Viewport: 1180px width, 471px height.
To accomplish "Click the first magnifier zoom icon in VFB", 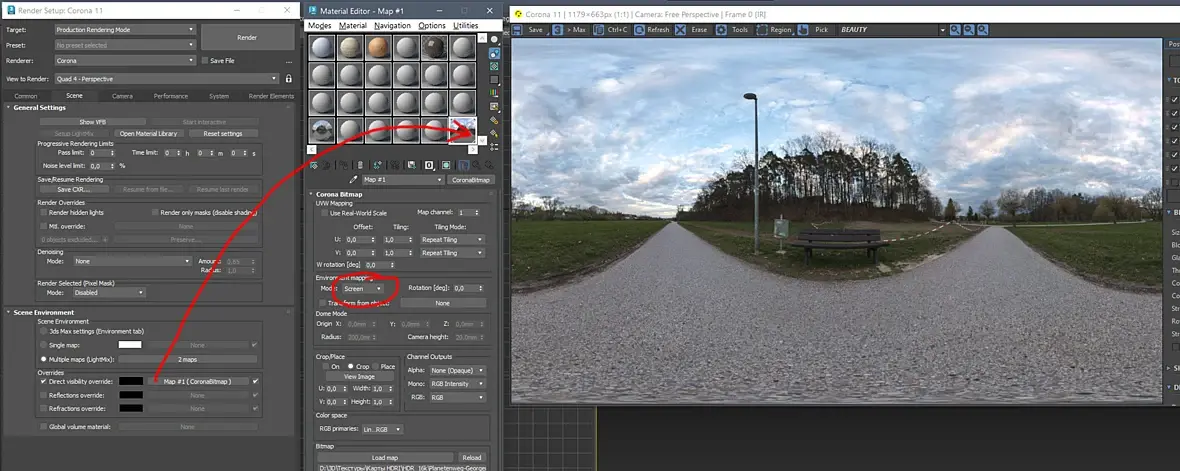I will pyautogui.click(x=955, y=30).
